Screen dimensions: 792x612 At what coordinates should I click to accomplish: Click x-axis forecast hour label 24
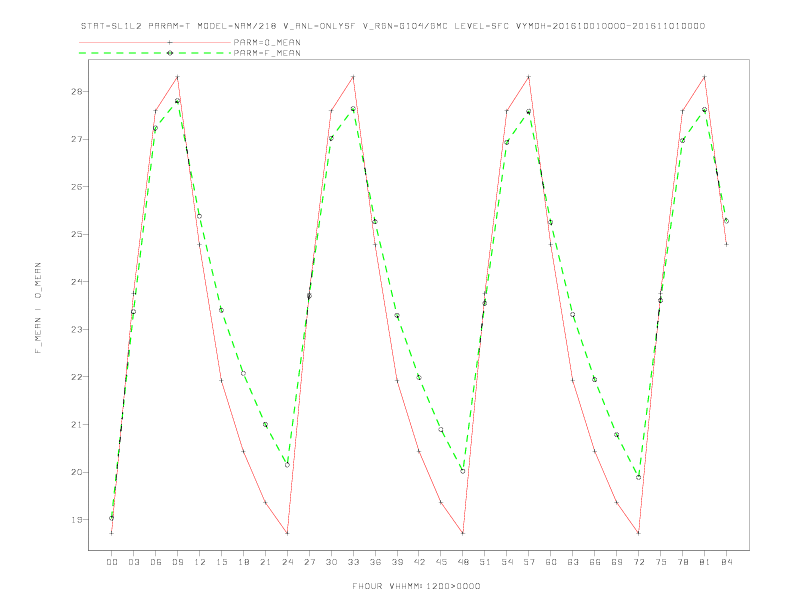click(x=287, y=562)
